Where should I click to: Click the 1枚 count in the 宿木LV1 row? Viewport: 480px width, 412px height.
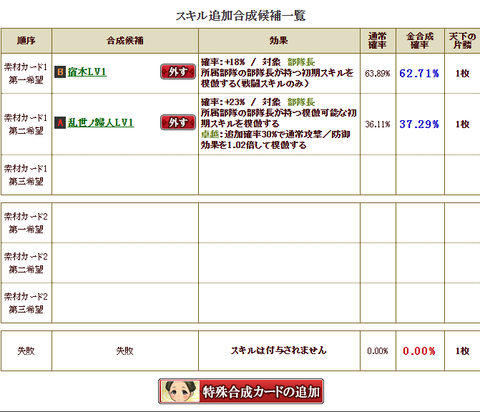click(462, 73)
